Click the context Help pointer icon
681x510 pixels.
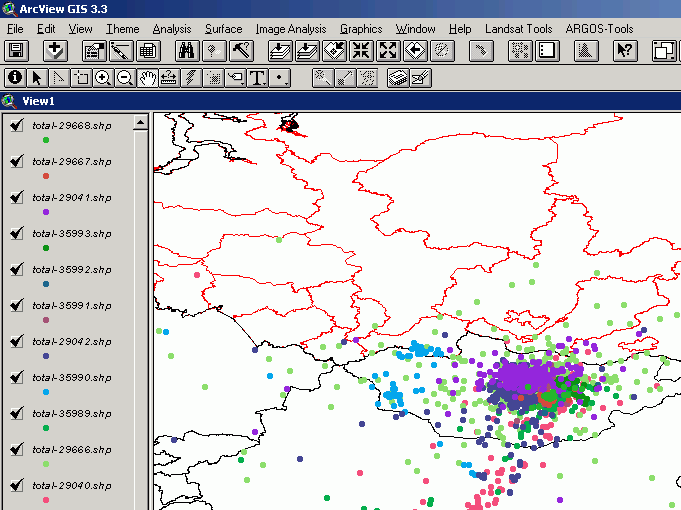tap(623, 51)
